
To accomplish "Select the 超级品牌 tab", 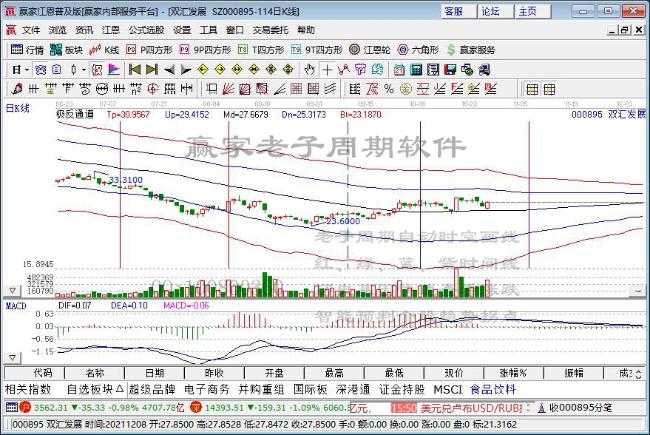I will (x=152, y=389).
